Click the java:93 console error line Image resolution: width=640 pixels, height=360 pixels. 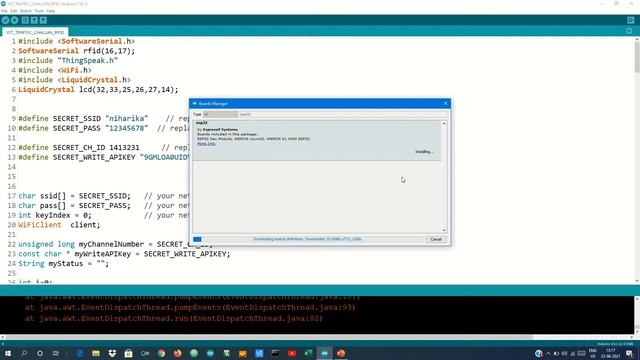click(x=190, y=308)
